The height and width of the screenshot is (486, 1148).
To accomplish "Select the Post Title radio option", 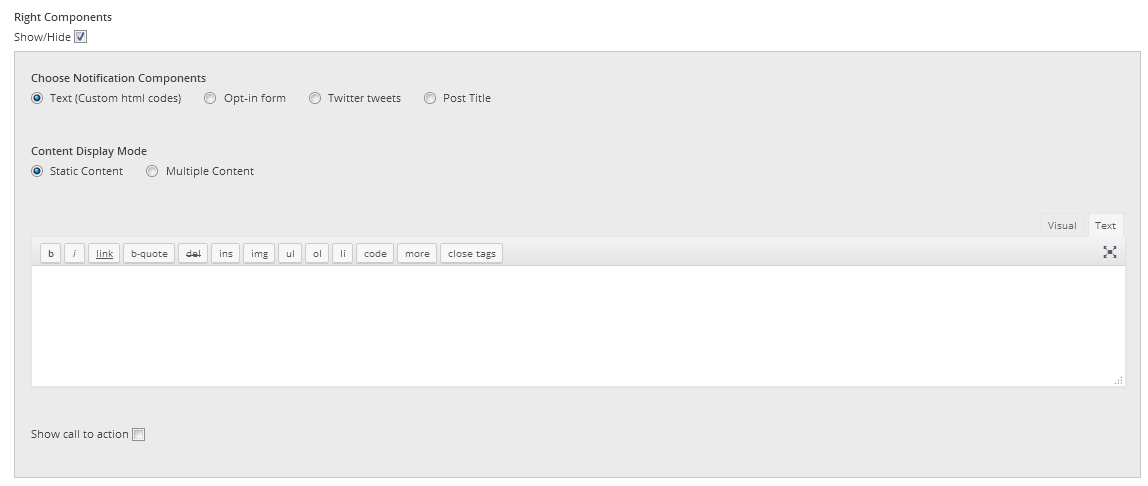I will pos(430,98).
